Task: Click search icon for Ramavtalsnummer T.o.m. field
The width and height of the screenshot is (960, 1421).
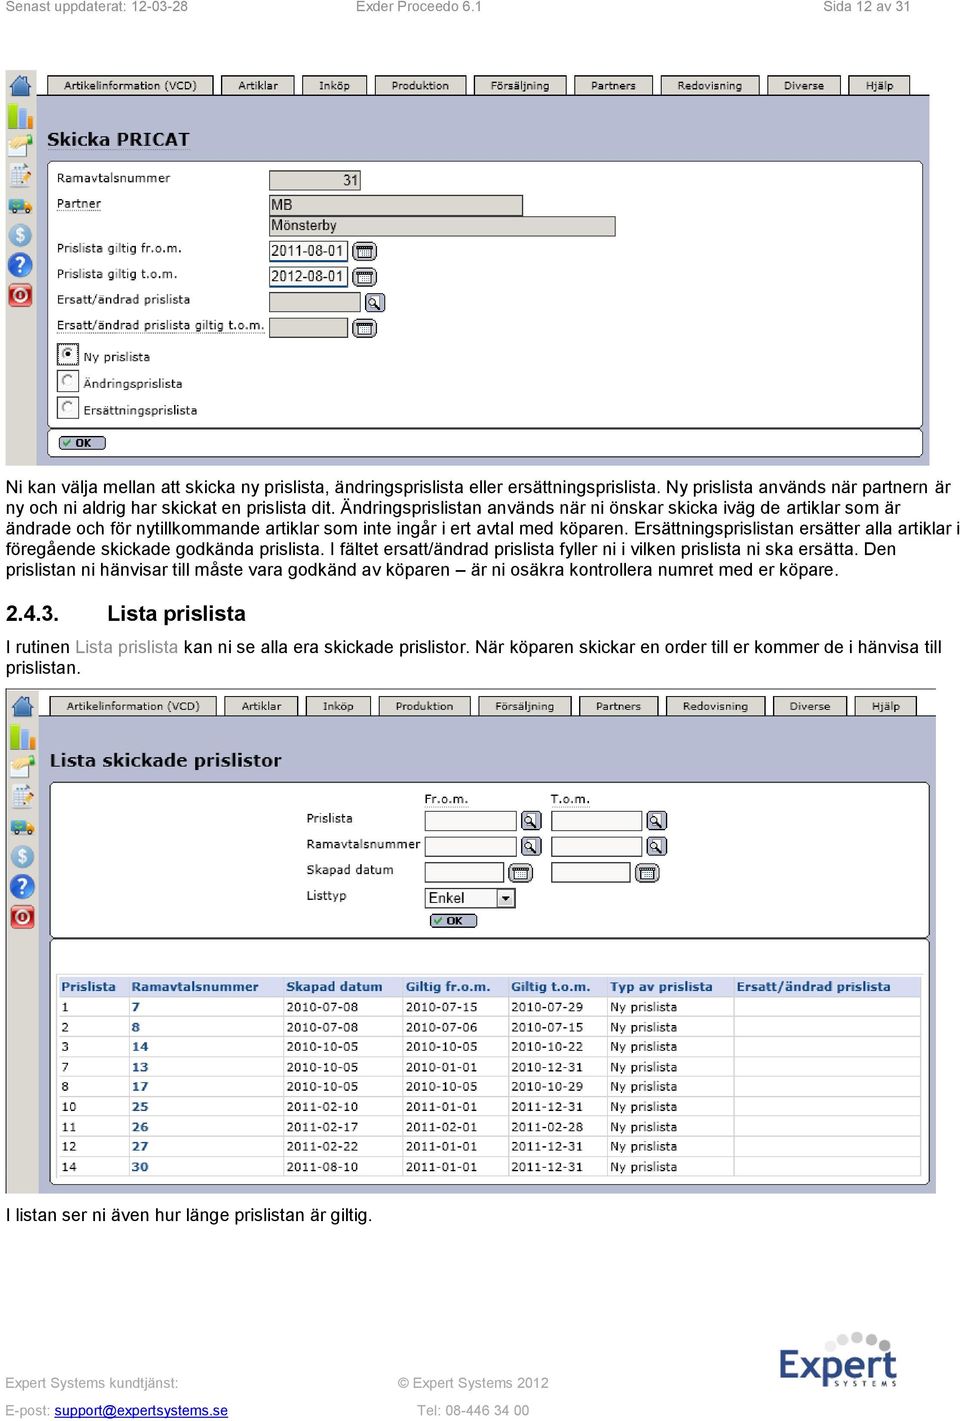Action: click(x=656, y=846)
